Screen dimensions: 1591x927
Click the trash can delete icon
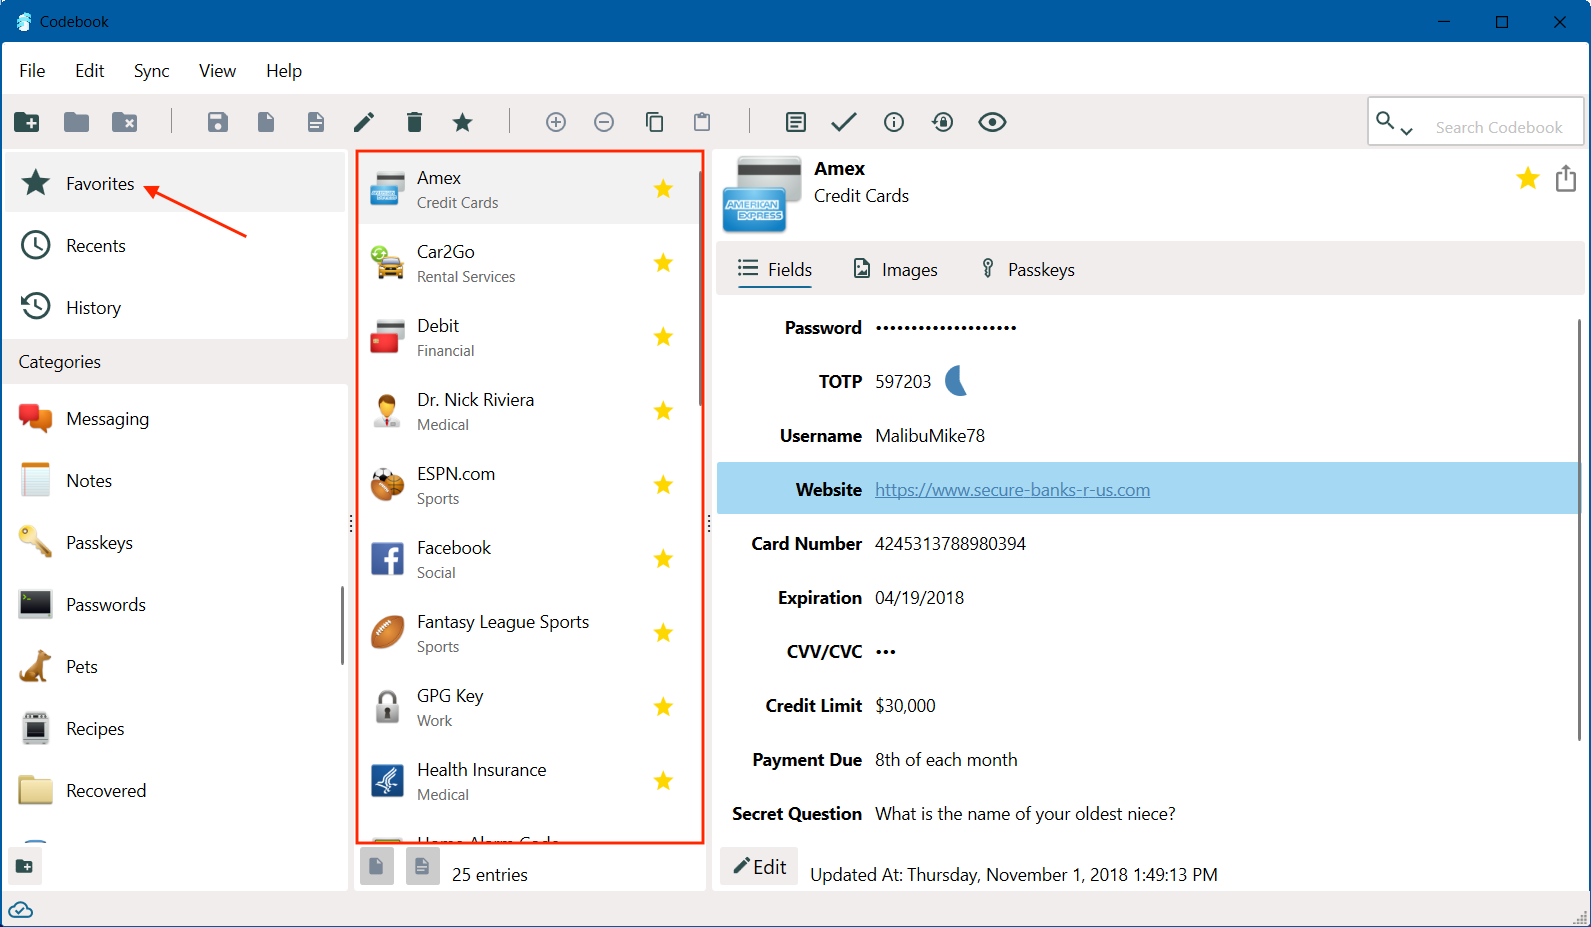click(x=414, y=122)
